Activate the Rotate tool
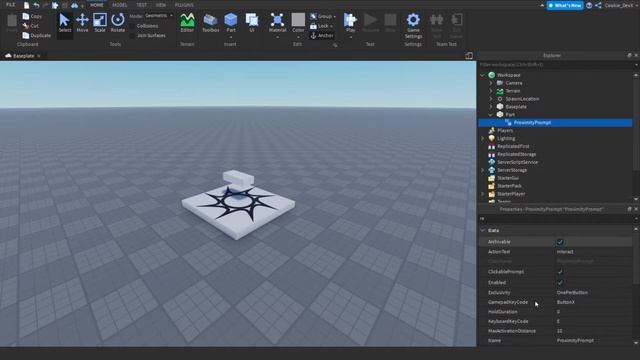Image resolution: width=640 pixels, height=360 pixels. click(118, 23)
